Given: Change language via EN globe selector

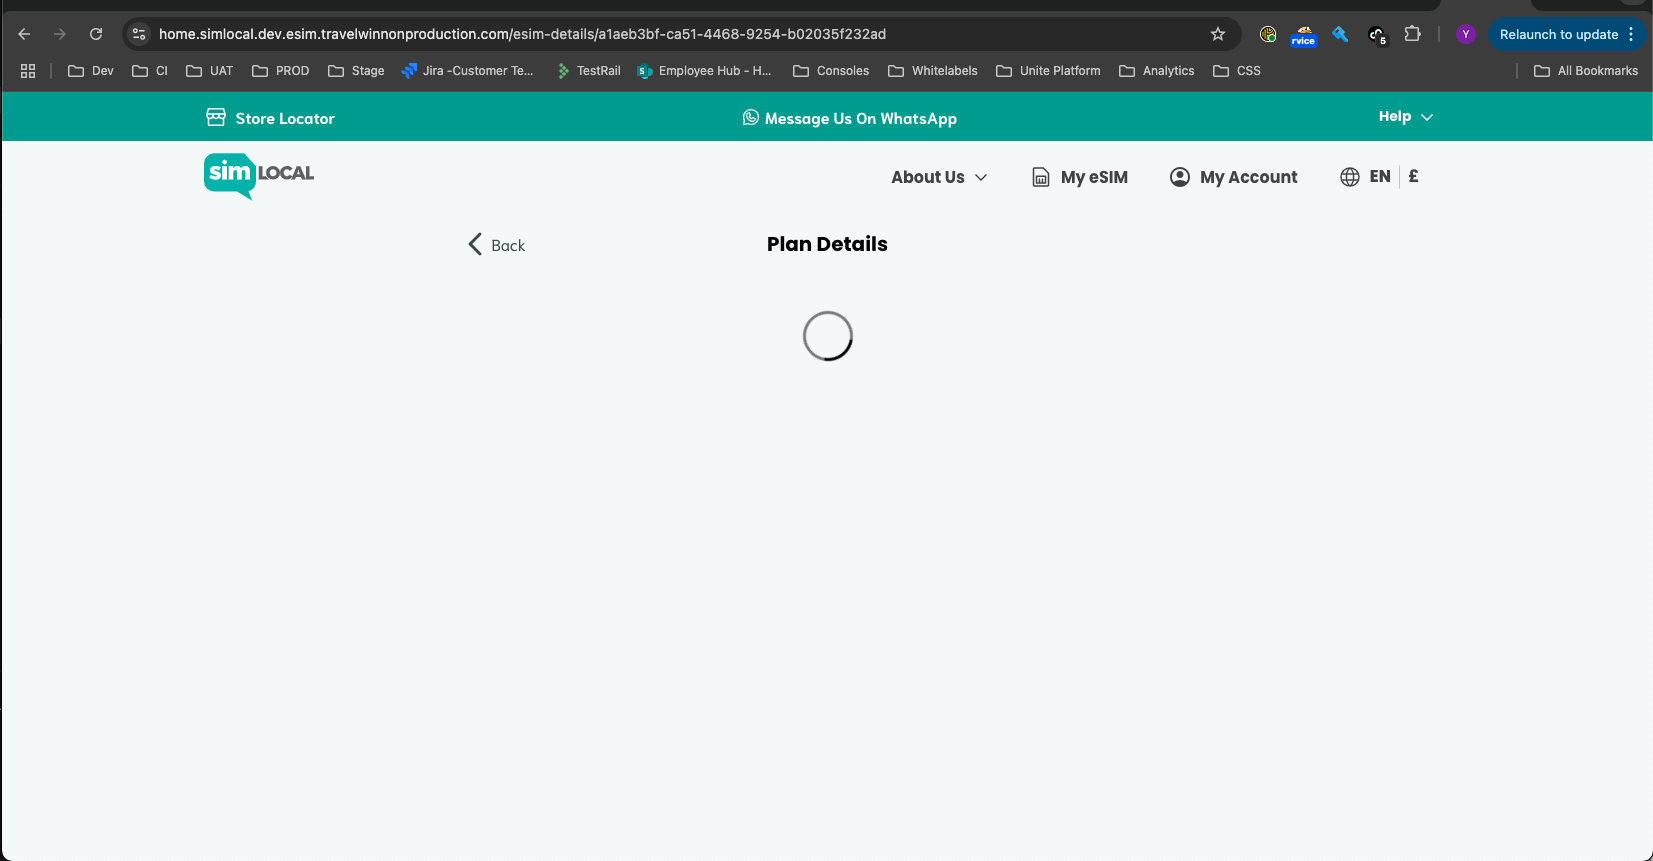Looking at the screenshot, I should pyautogui.click(x=1366, y=177).
